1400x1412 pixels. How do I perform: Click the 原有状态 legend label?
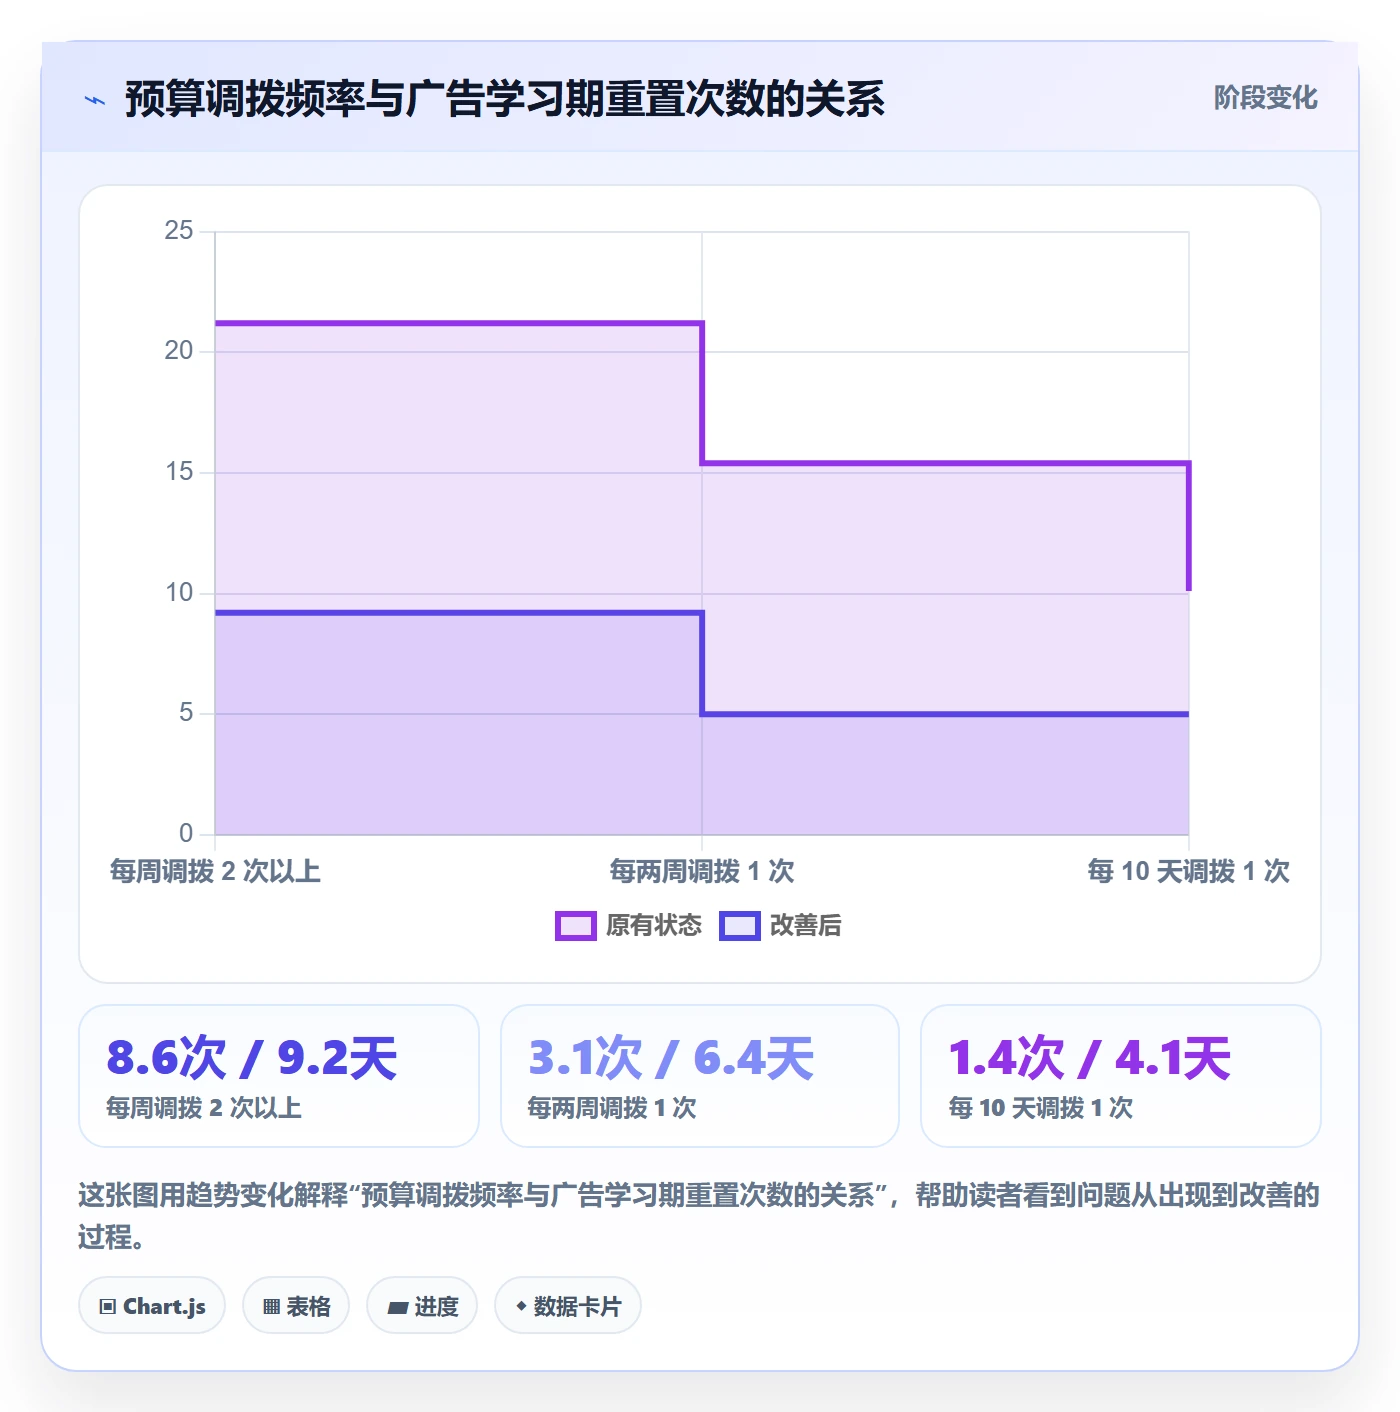(x=654, y=926)
